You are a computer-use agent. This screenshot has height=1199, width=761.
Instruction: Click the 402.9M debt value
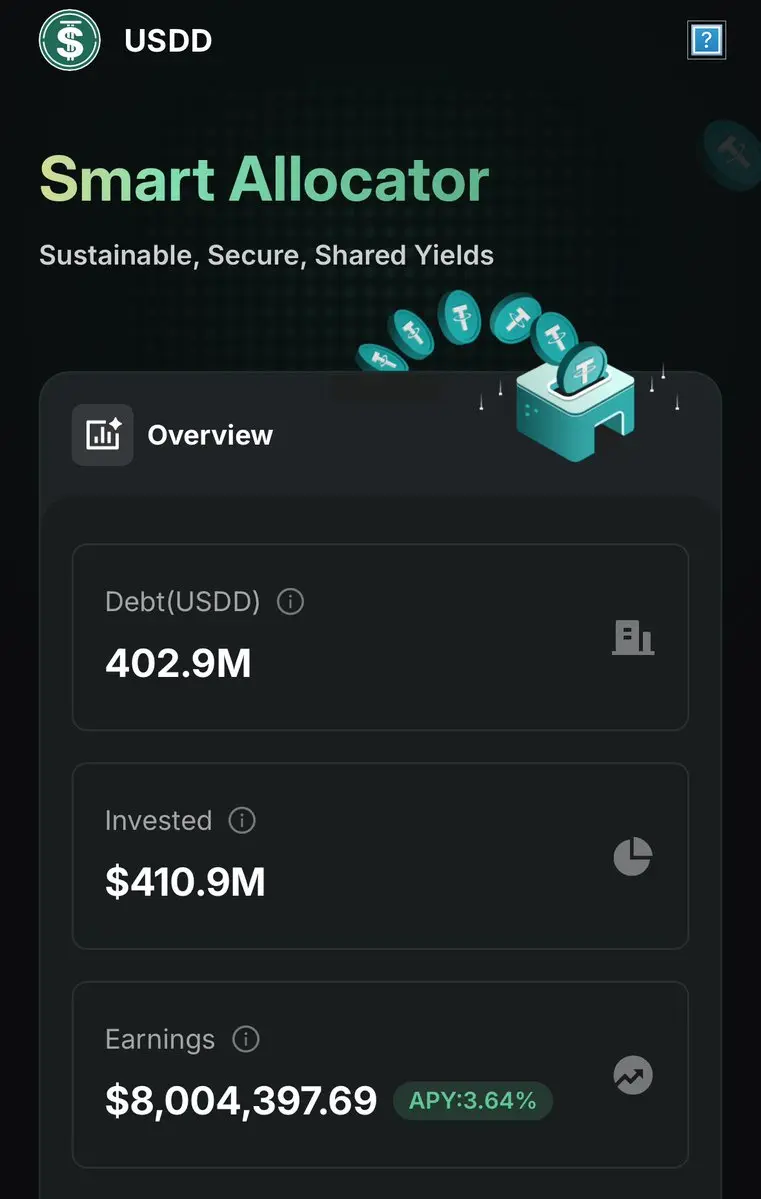(178, 663)
